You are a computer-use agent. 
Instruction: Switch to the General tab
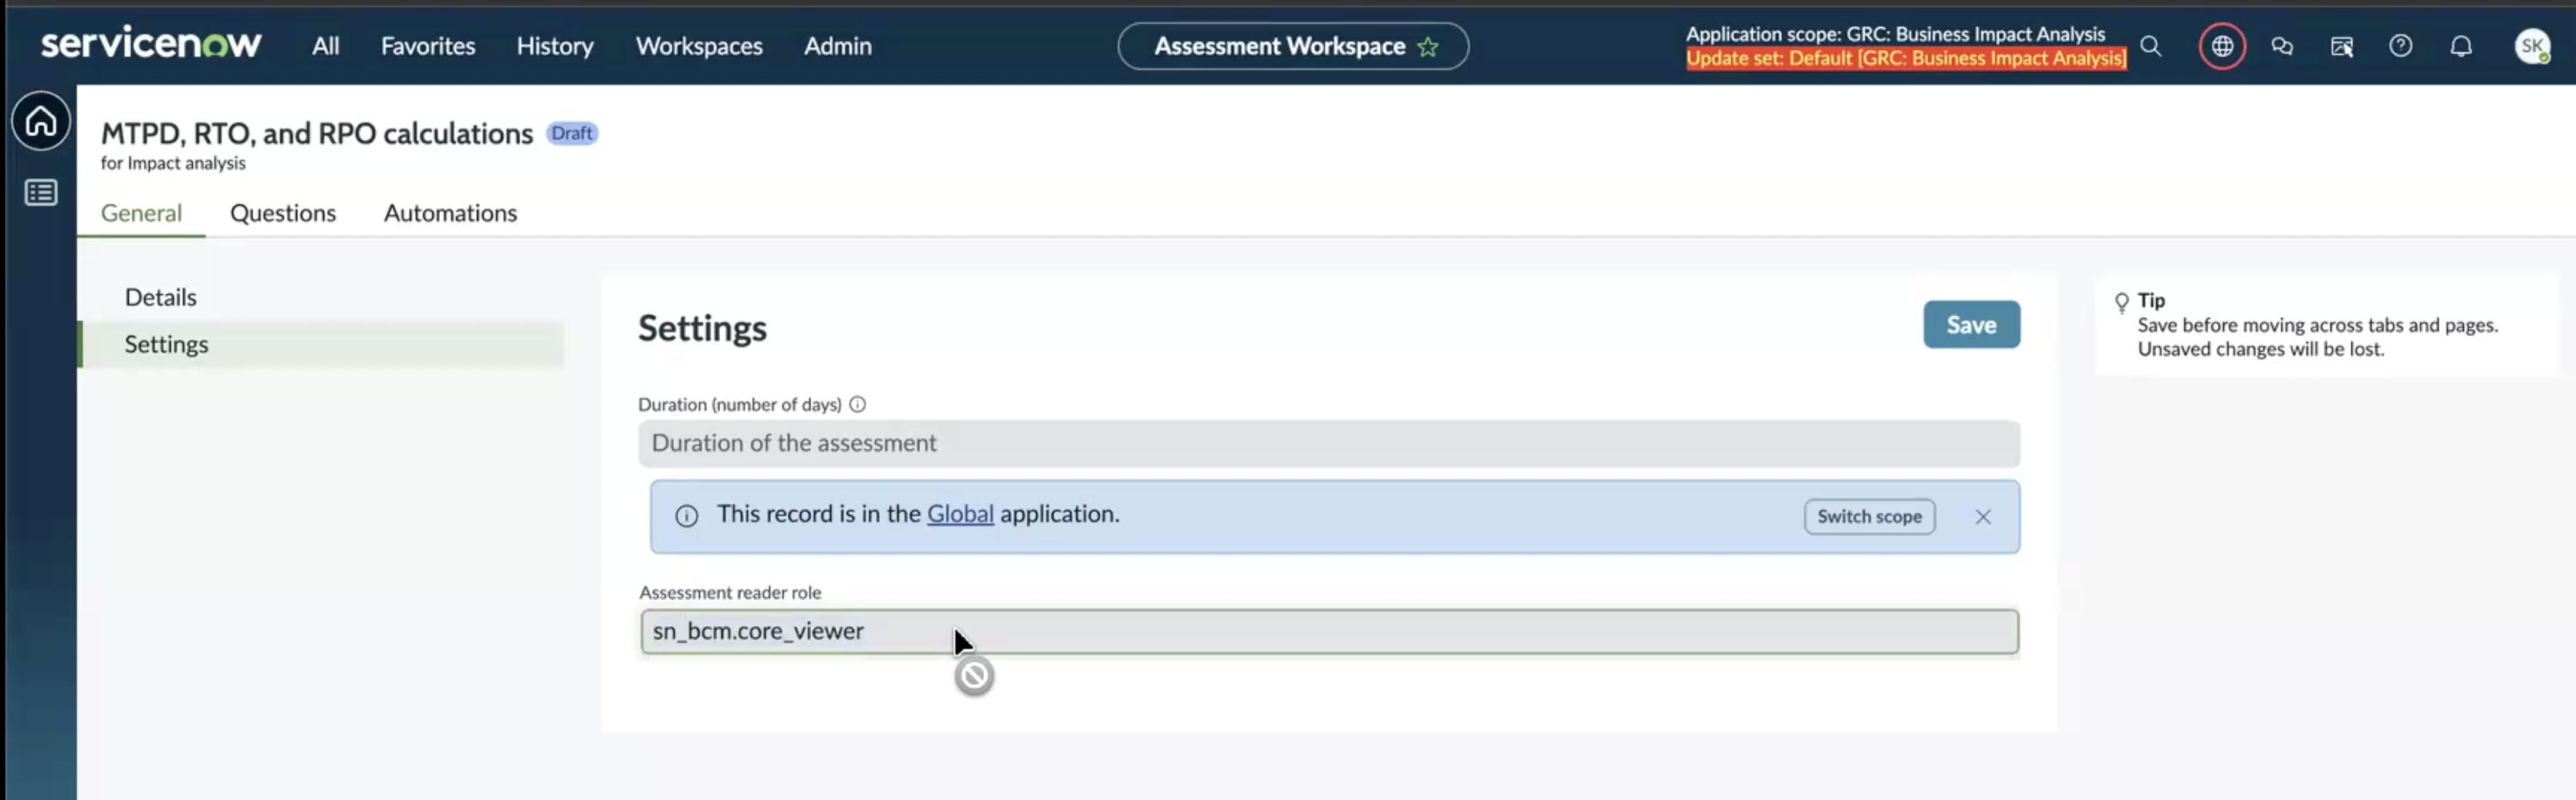[141, 213]
